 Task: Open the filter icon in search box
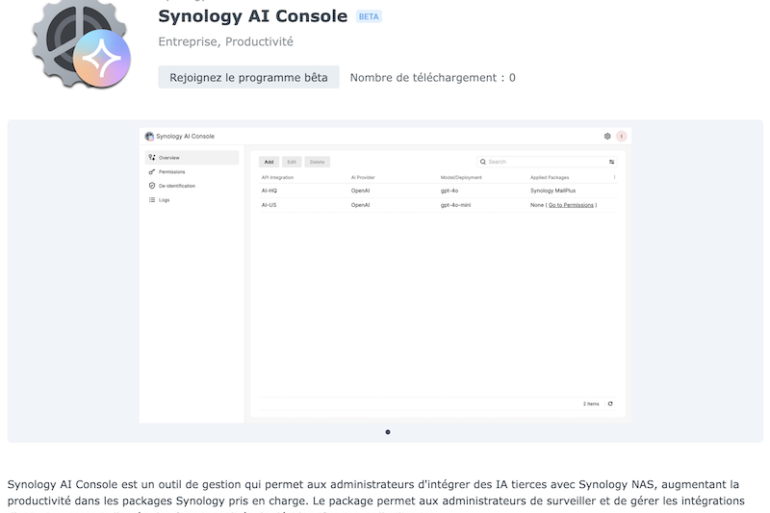(611, 162)
